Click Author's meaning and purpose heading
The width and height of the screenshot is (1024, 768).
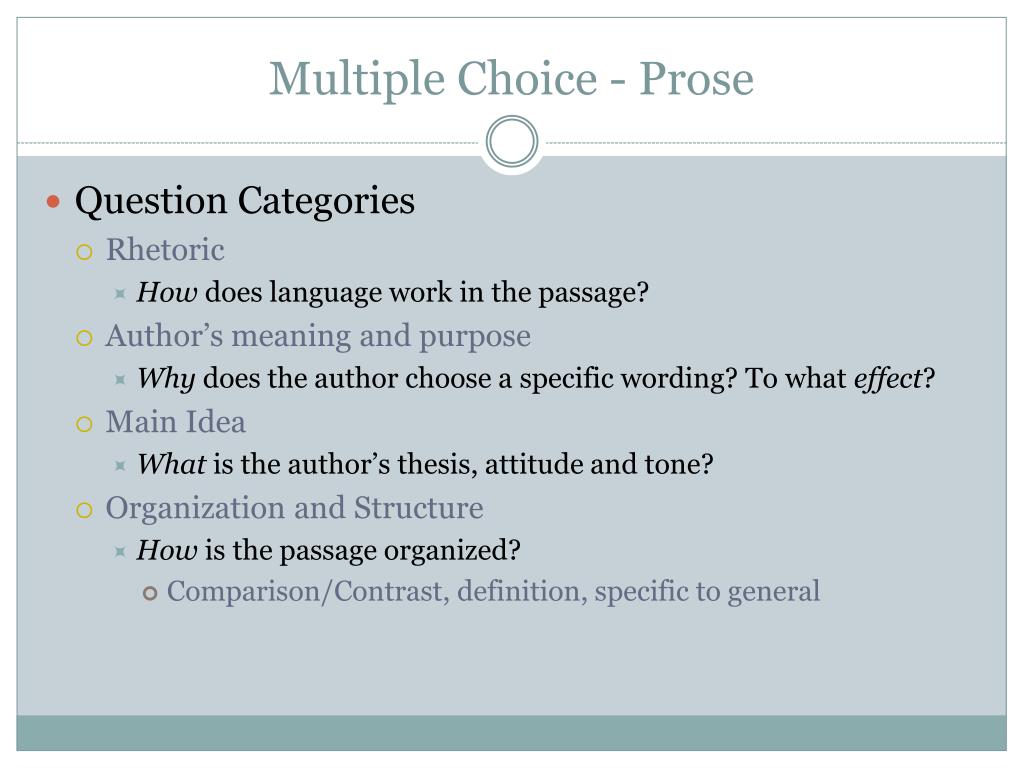point(318,337)
